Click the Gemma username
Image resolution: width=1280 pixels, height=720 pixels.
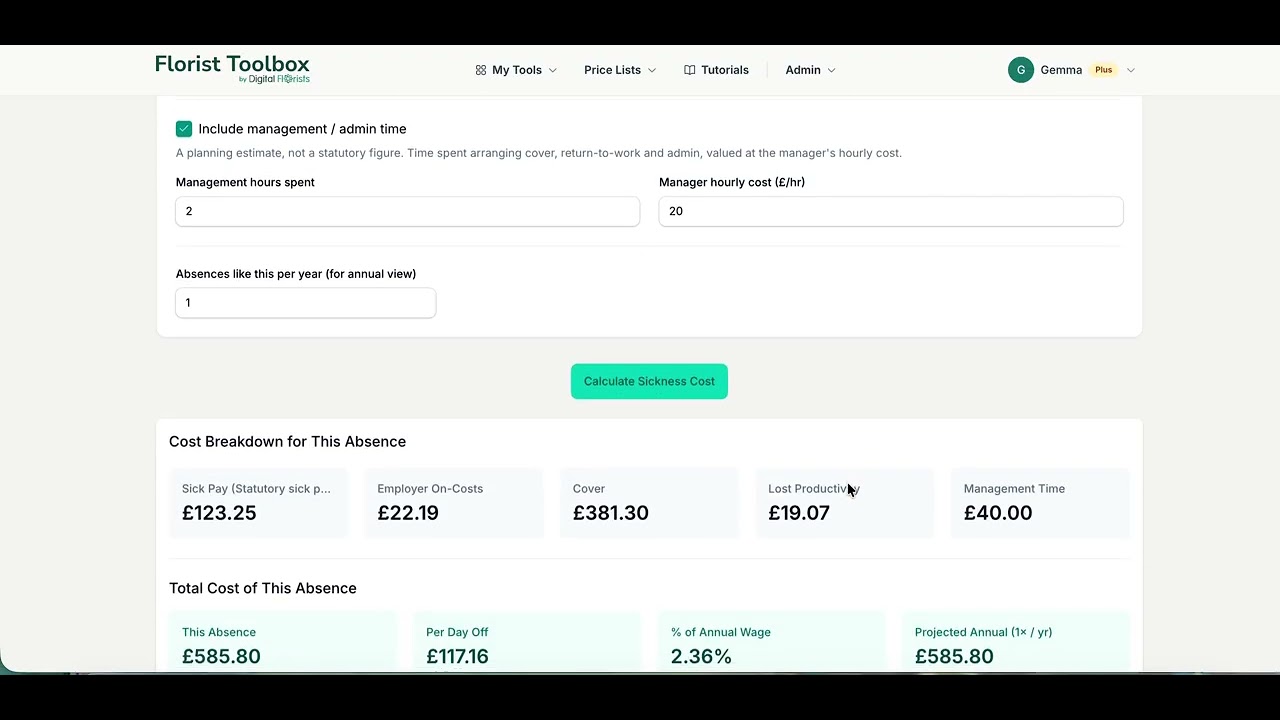point(1061,70)
